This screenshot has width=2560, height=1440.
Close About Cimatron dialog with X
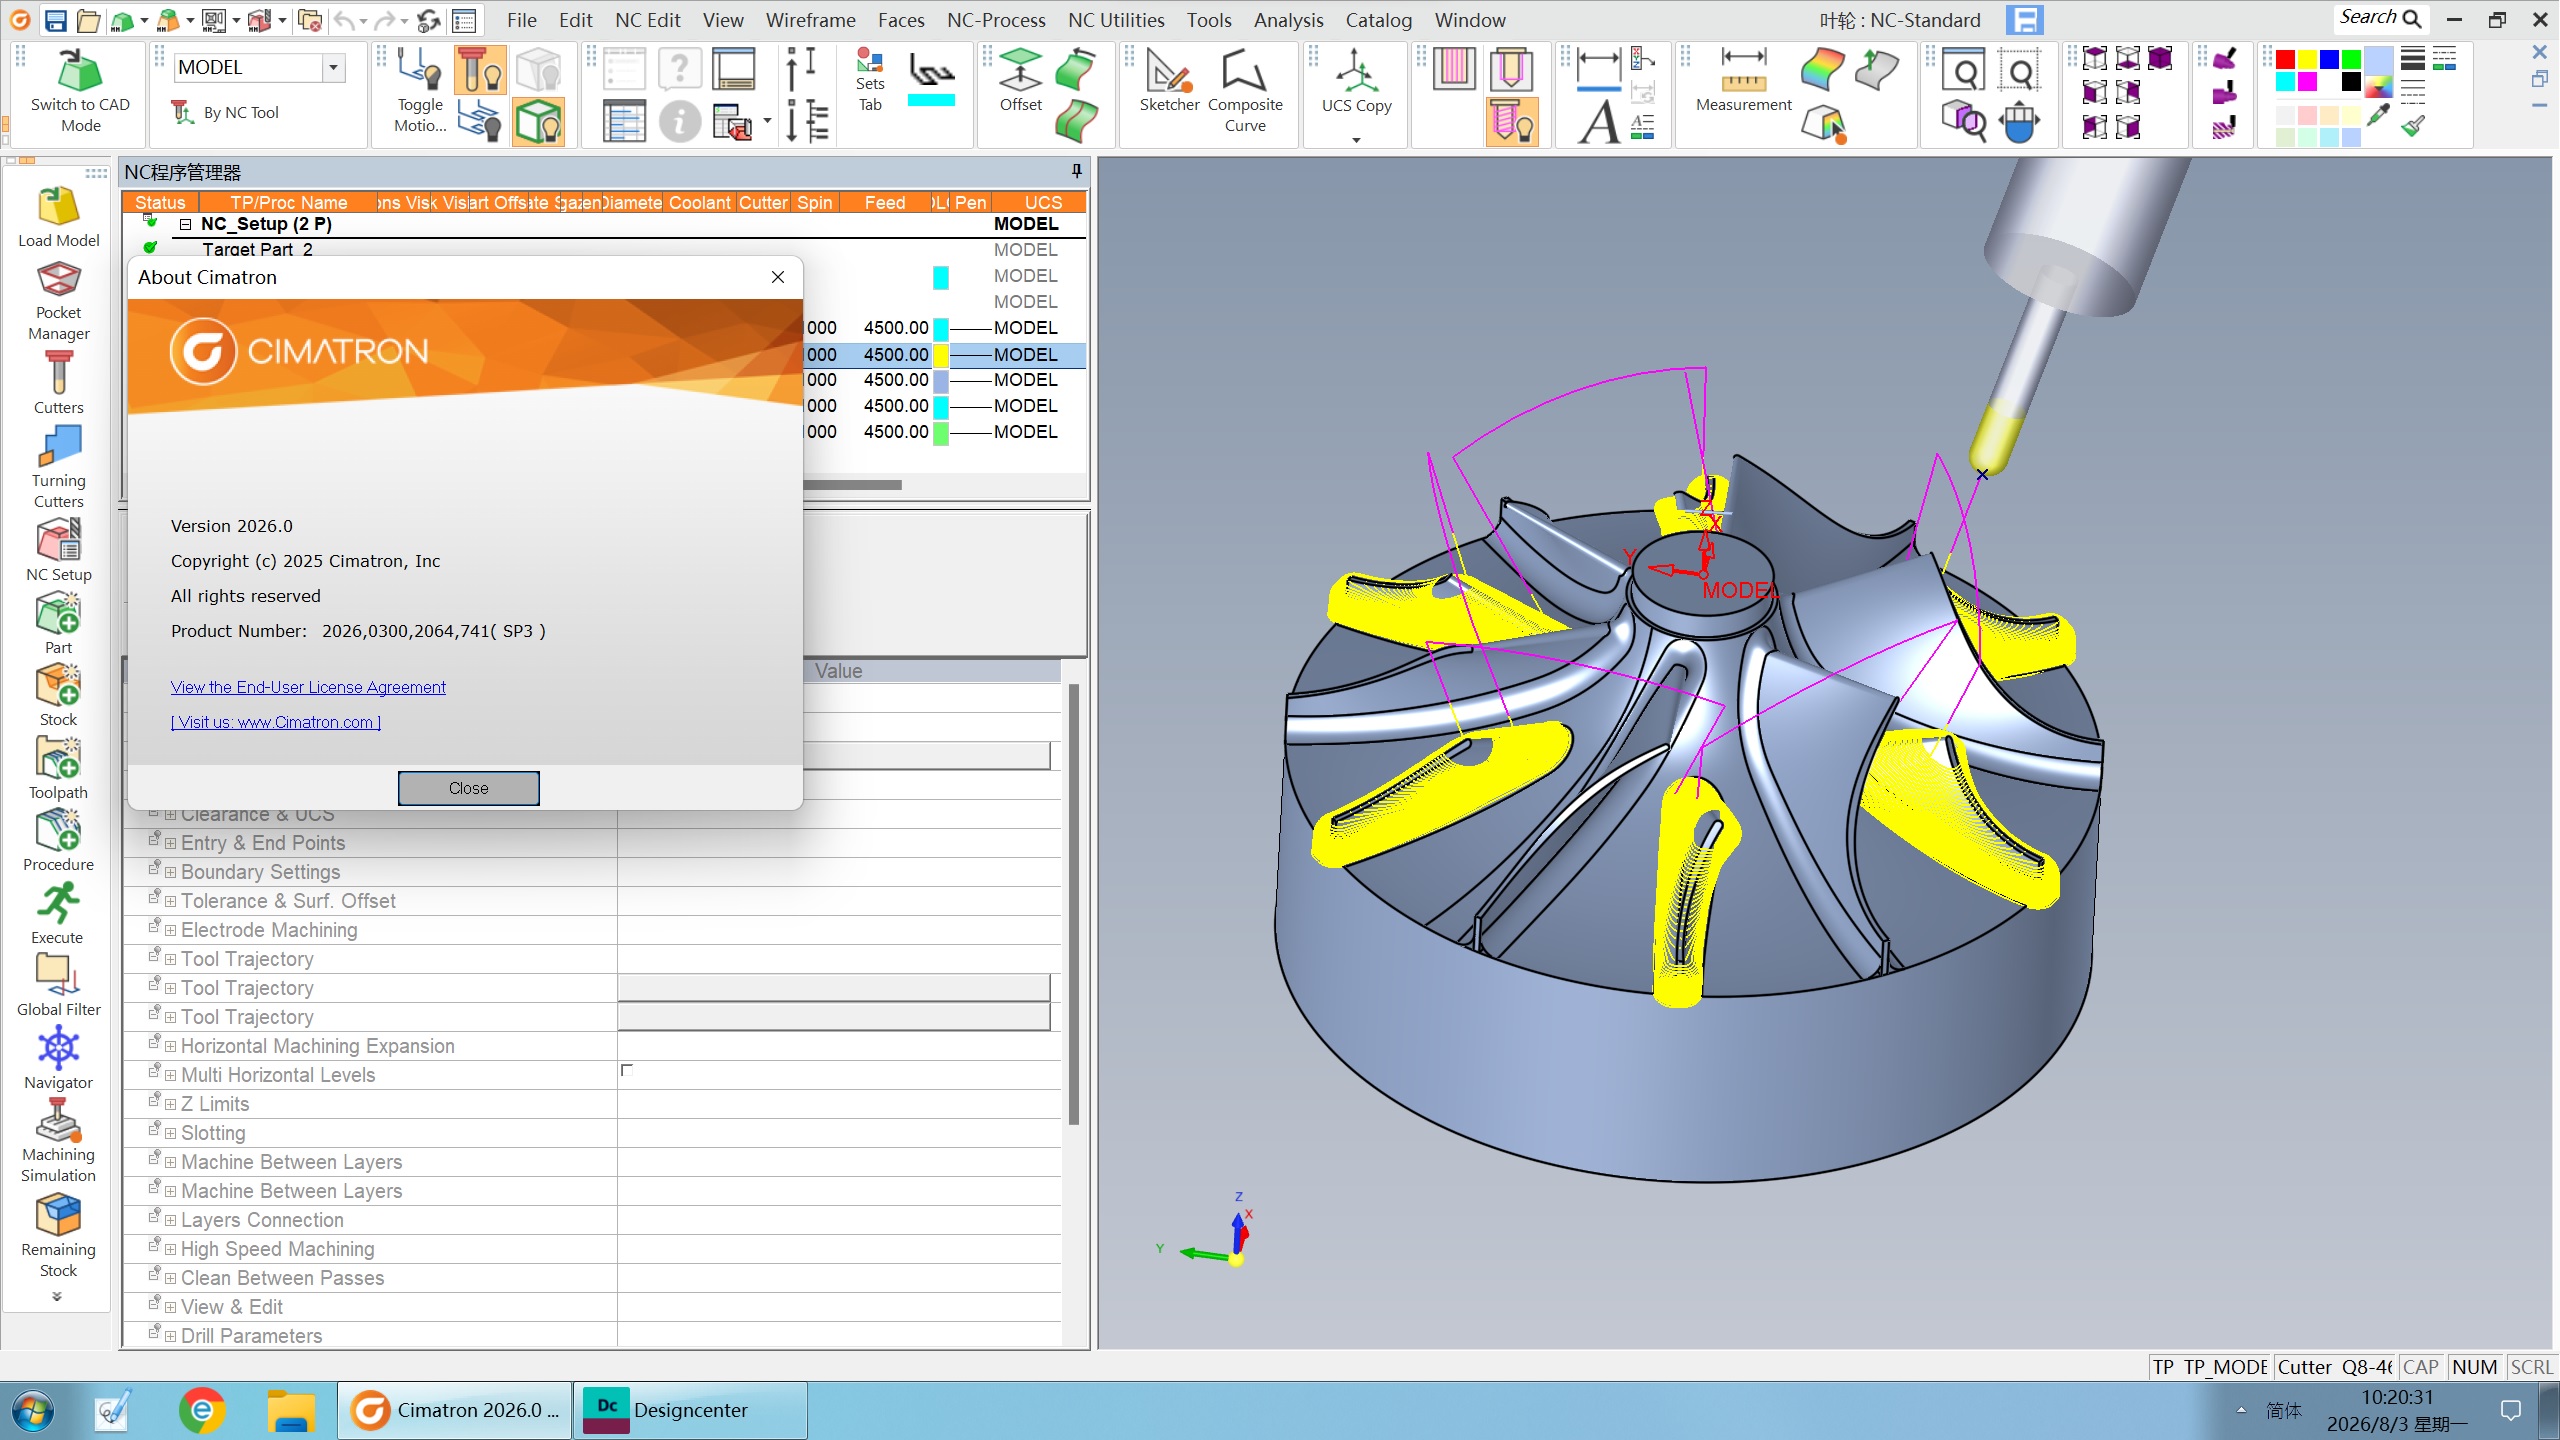778,277
